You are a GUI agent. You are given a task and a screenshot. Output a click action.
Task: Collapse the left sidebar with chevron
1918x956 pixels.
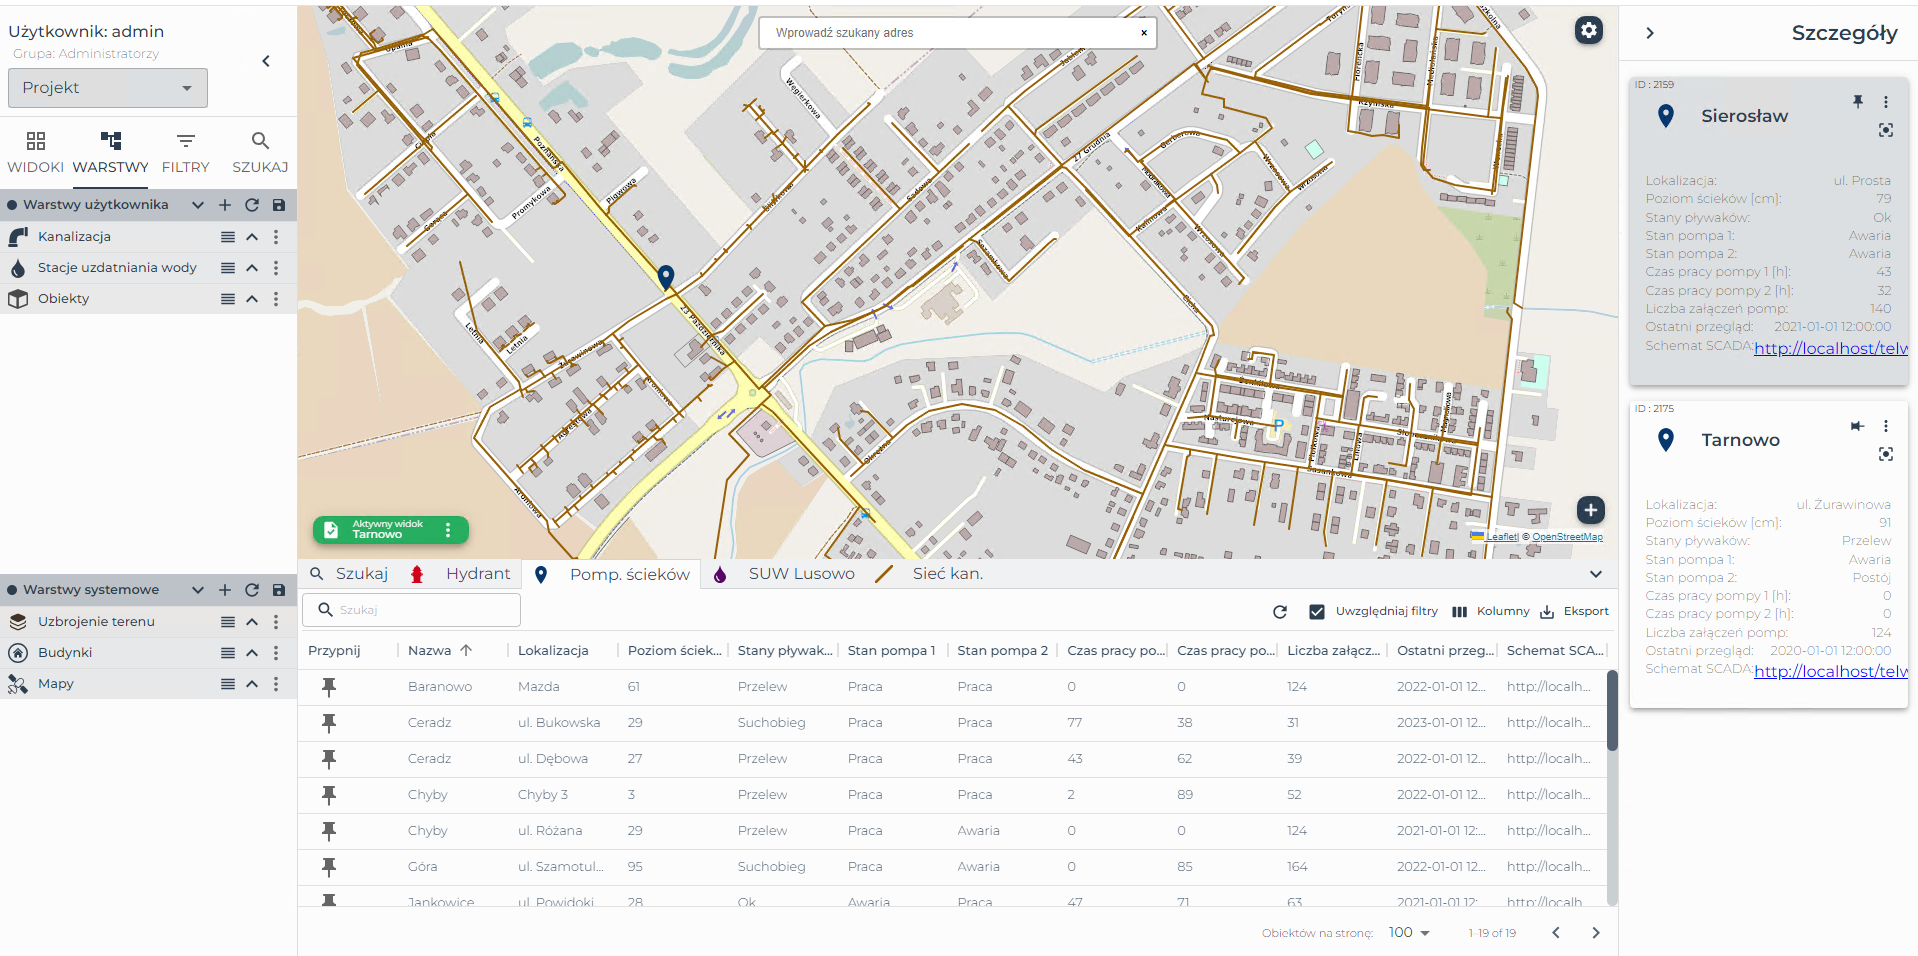[x=266, y=61]
